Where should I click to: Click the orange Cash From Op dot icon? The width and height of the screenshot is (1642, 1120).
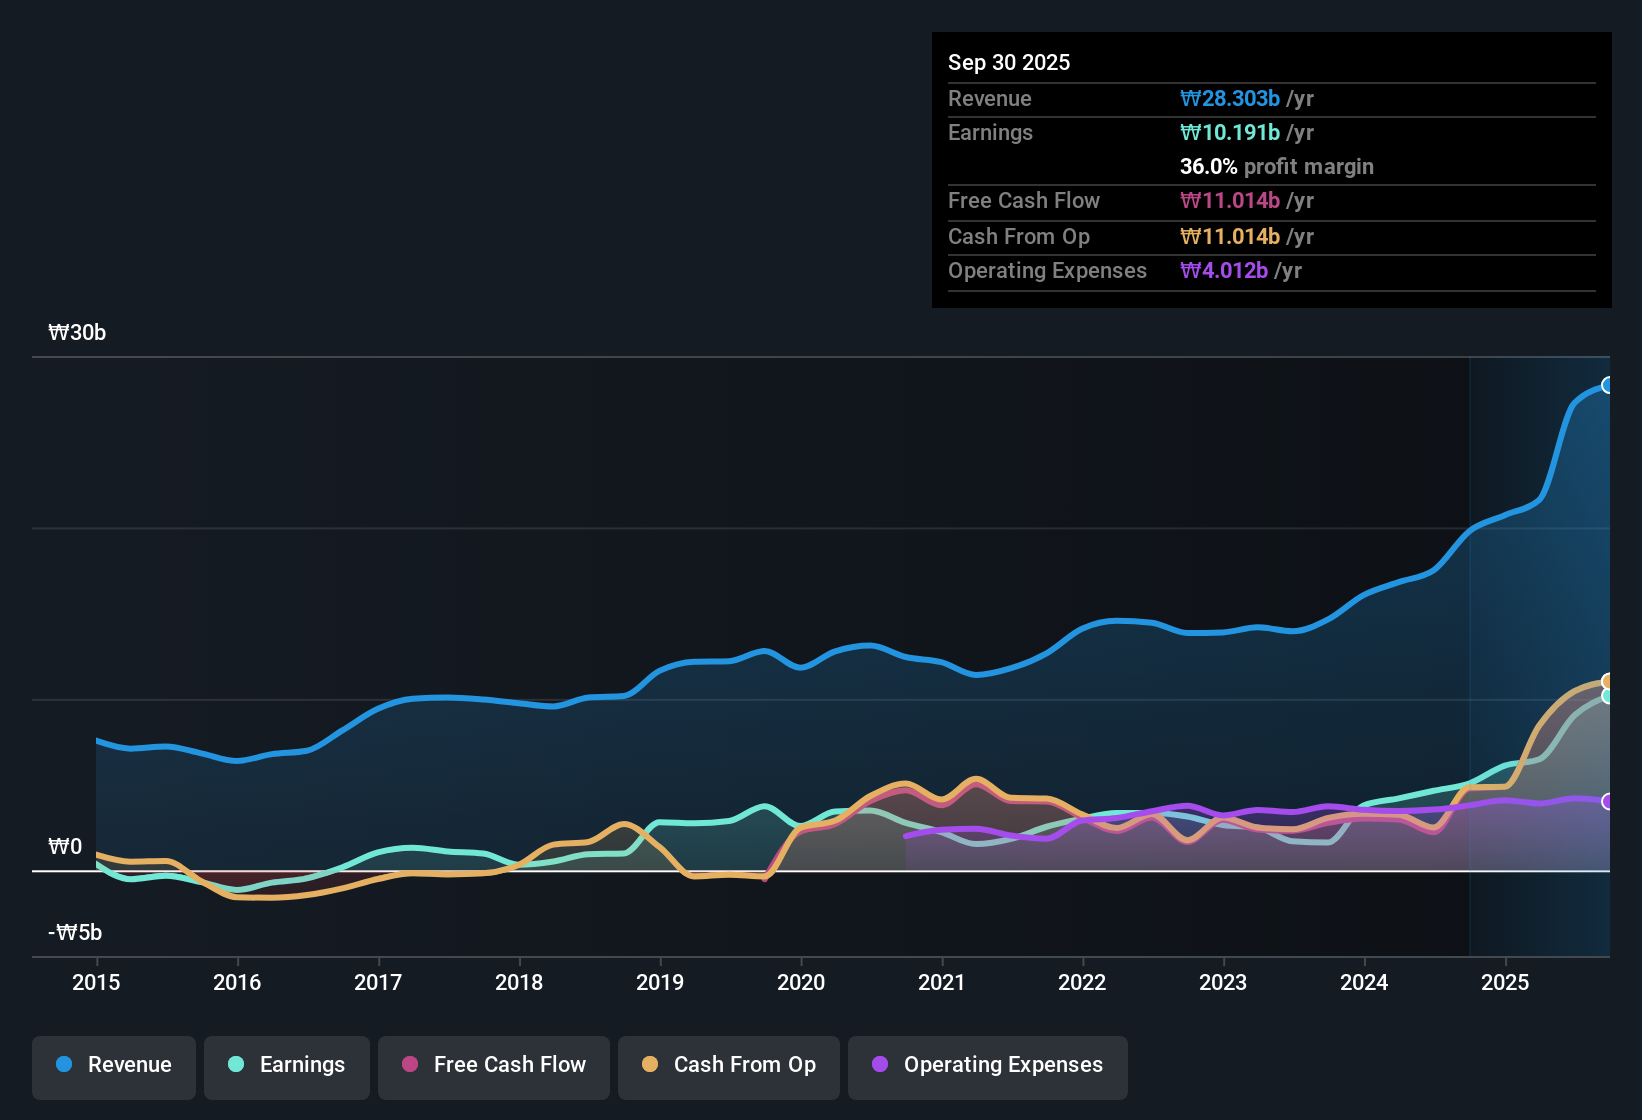tap(649, 1065)
